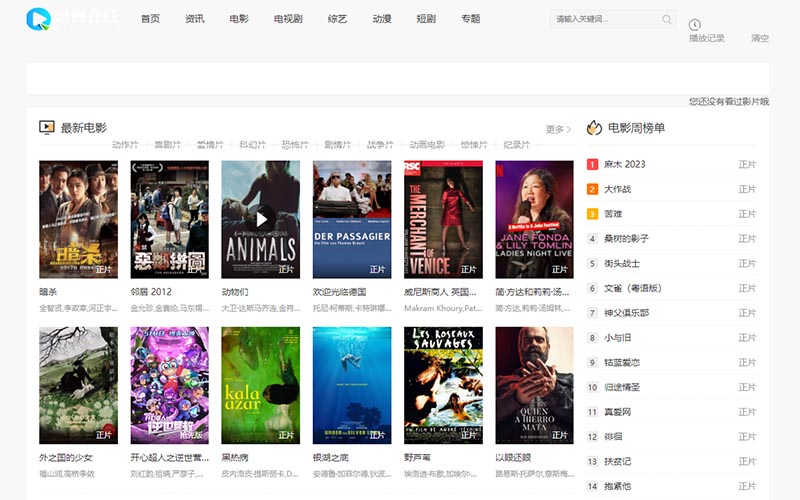Open 专题 navigation item
The width and height of the screenshot is (800, 500).
click(470, 19)
